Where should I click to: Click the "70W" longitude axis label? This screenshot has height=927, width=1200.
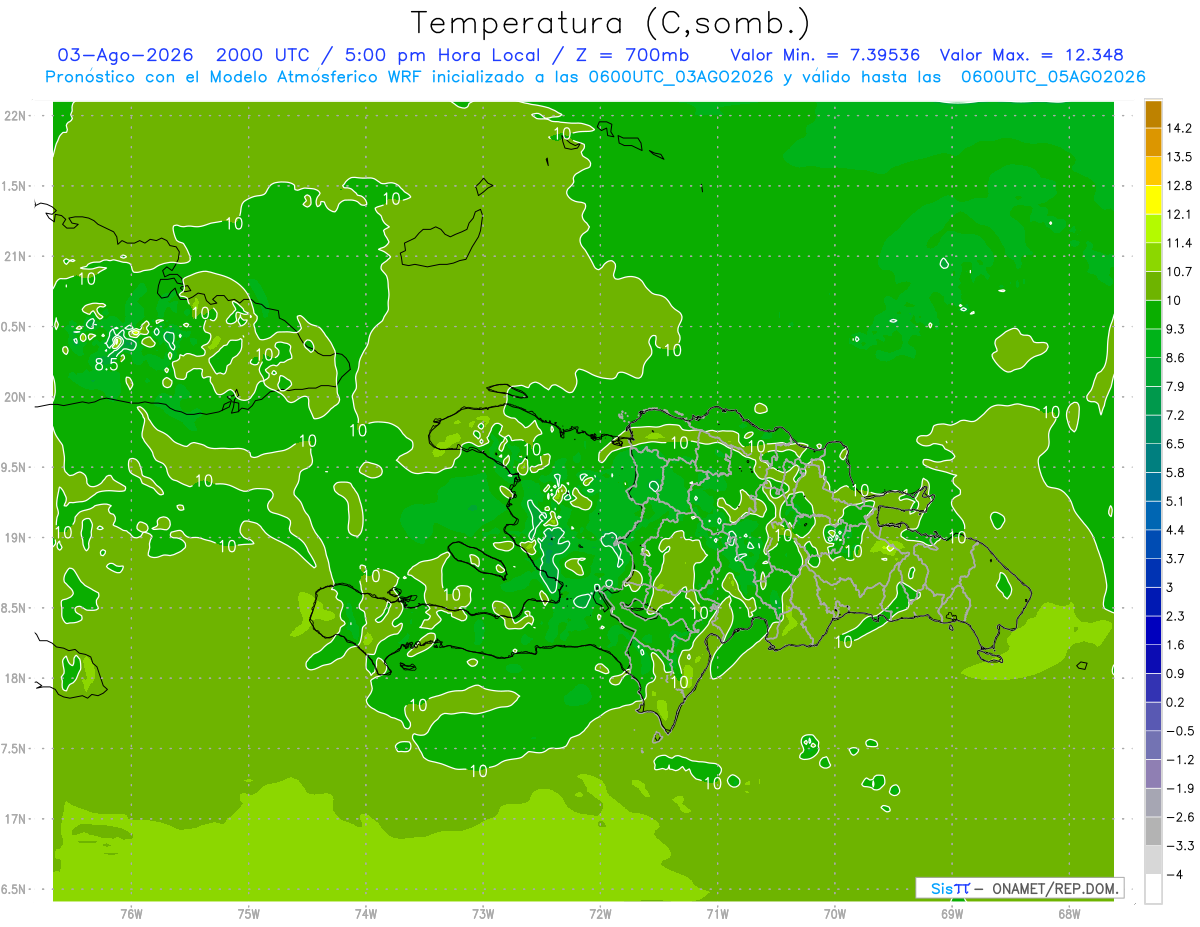tap(835, 914)
